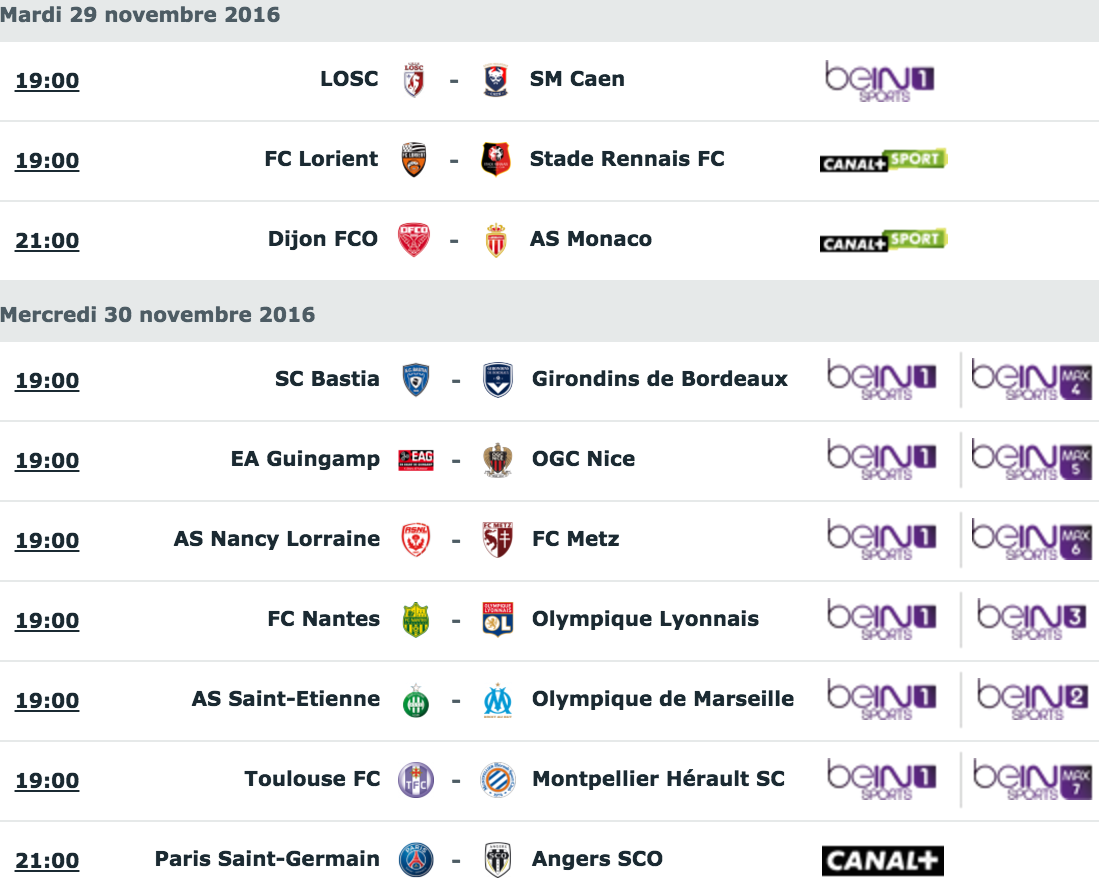Click the Olympique Lyonnais crest

[498, 619]
